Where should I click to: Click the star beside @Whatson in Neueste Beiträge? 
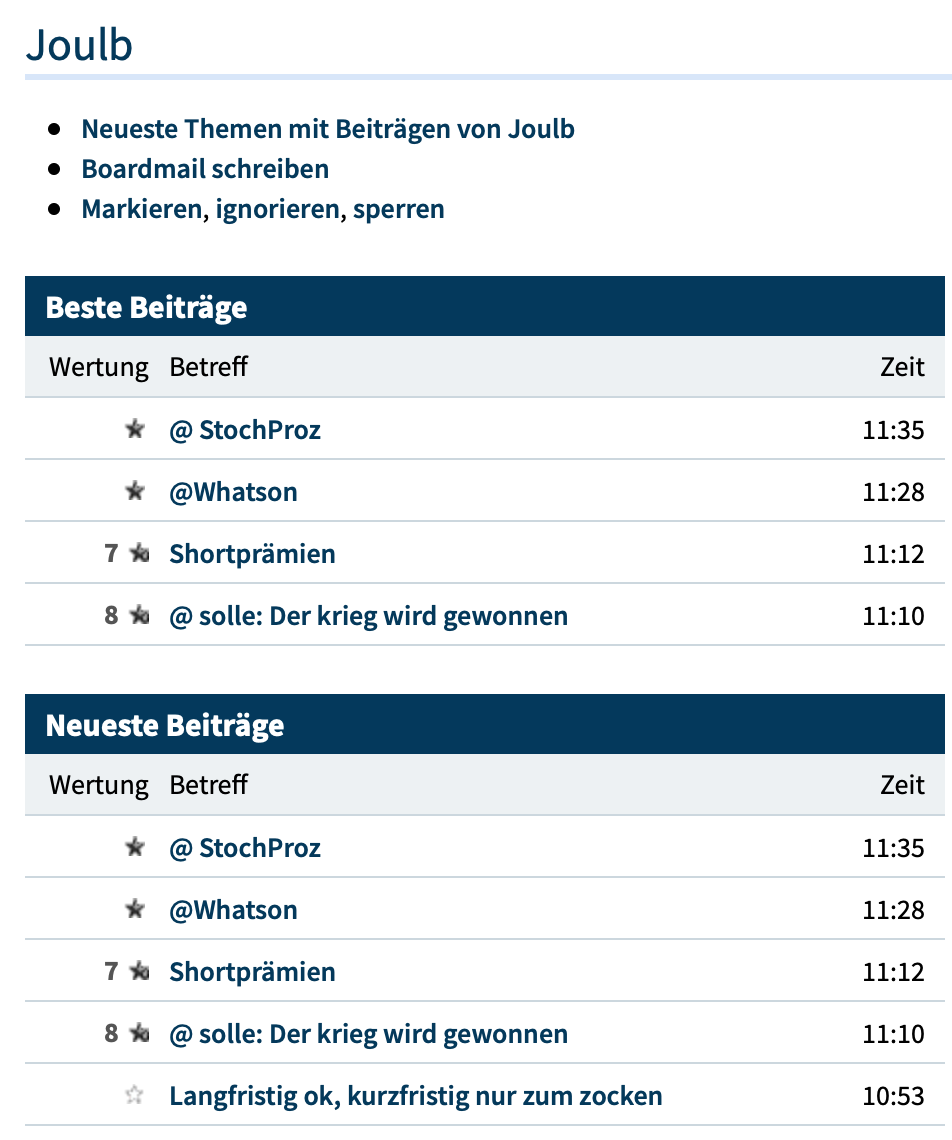pos(136,909)
